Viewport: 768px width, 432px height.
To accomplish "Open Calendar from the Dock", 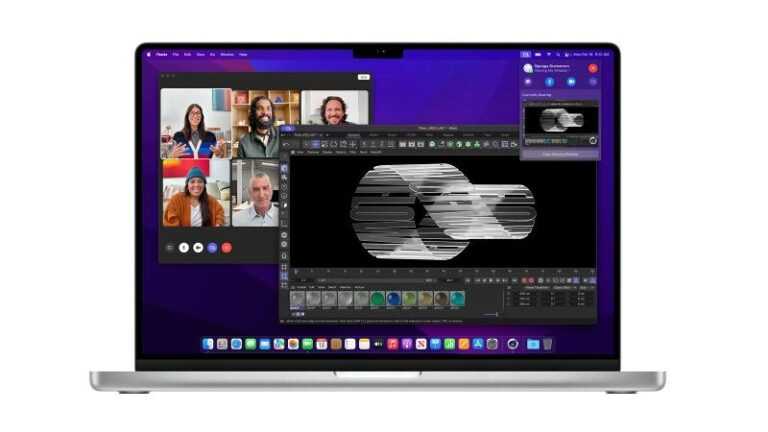I will click(321, 344).
